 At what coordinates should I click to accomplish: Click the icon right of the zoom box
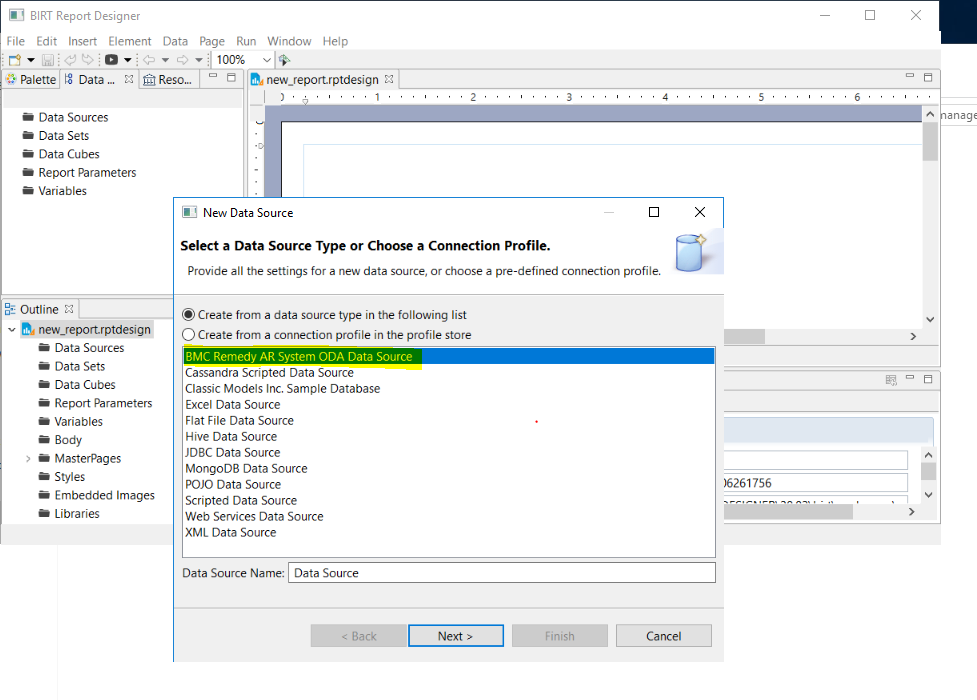coord(284,60)
